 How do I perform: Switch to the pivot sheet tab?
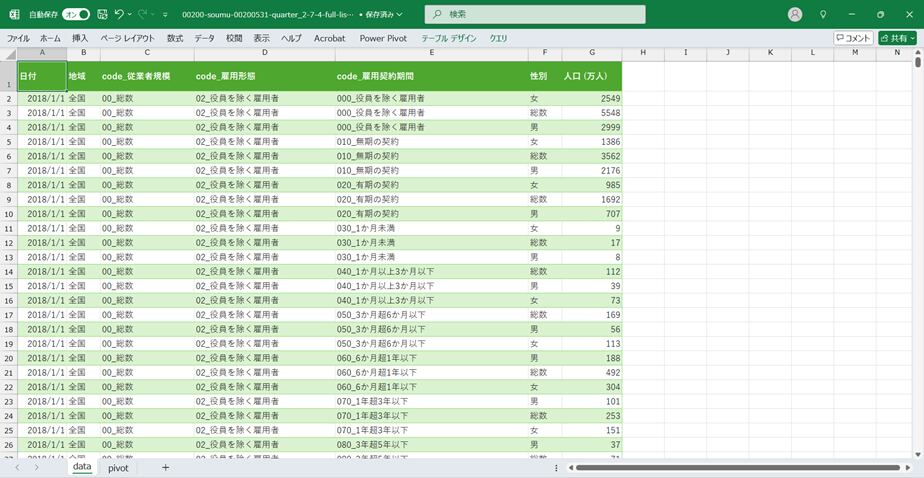tap(118, 467)
